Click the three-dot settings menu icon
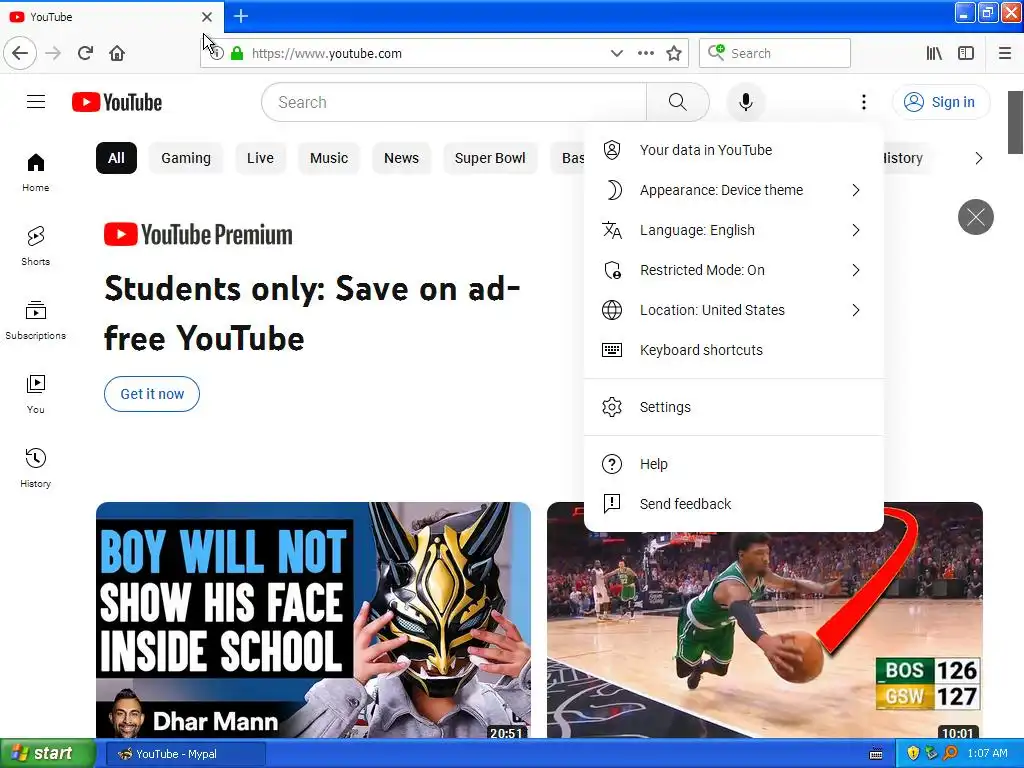 pyautogui.click(x=863, y=102)
